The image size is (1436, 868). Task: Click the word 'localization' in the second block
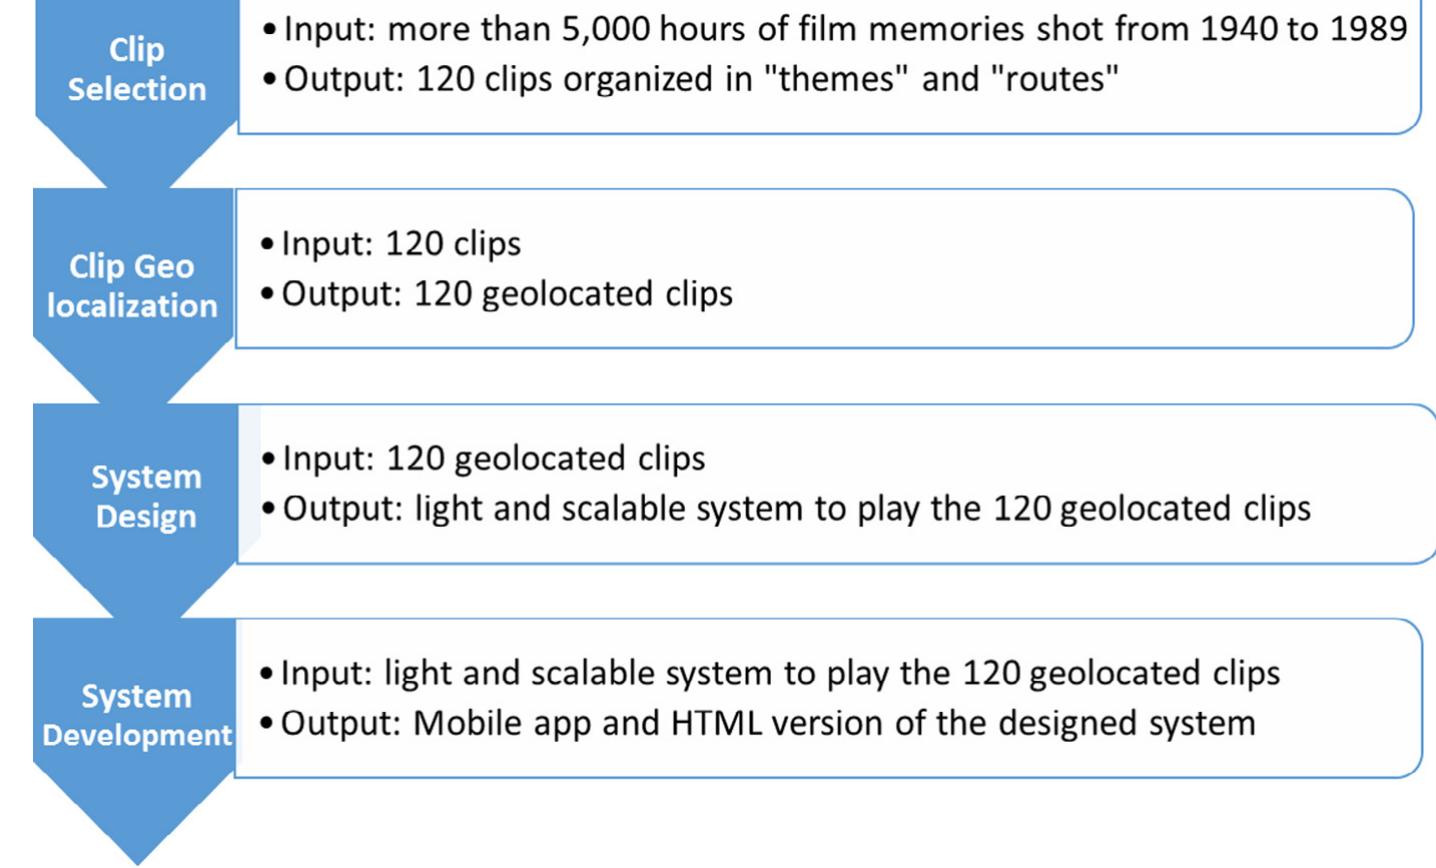click(132, 306)
